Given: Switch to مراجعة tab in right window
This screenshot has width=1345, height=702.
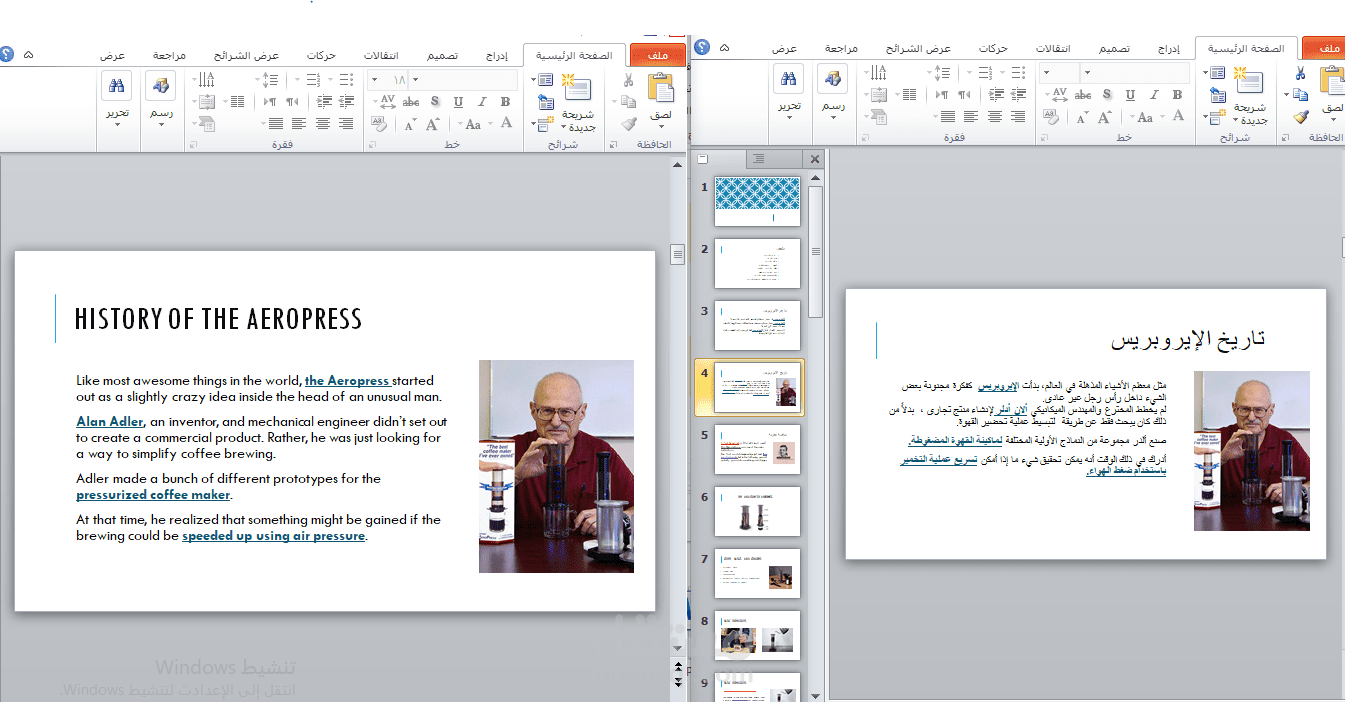Looking at the screenshot, I should [x=841, y=49].
